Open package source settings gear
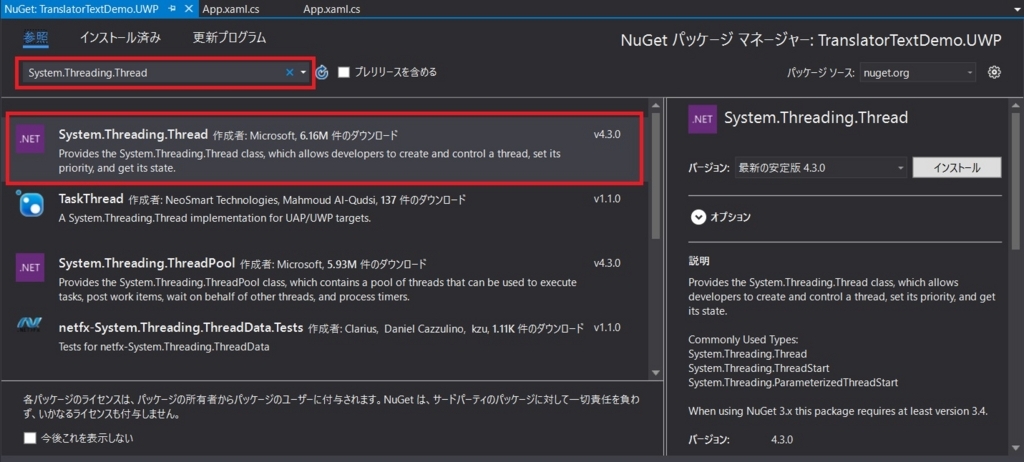 click(x=995, y=73)
